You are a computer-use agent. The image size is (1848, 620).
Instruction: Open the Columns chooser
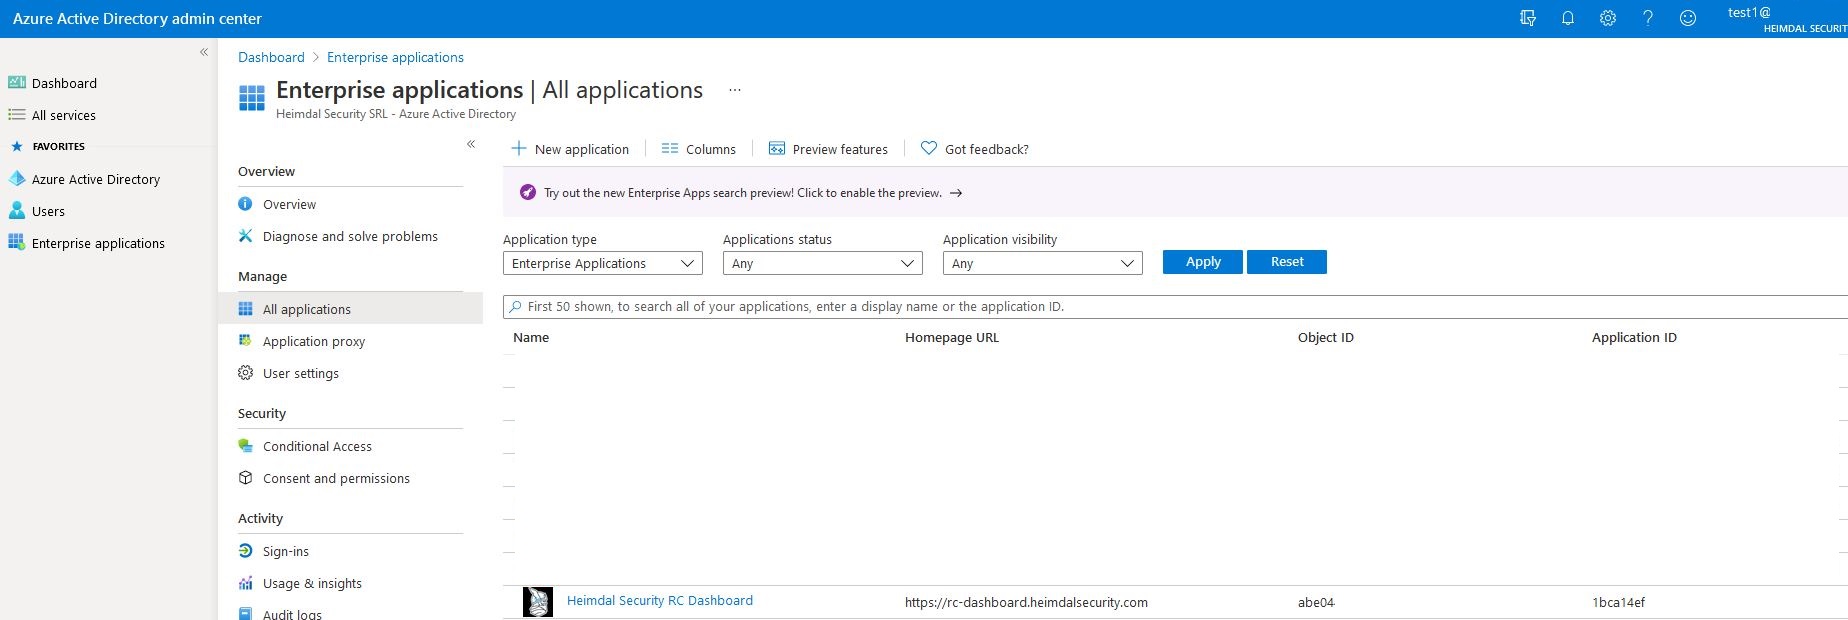pos(699,149)
